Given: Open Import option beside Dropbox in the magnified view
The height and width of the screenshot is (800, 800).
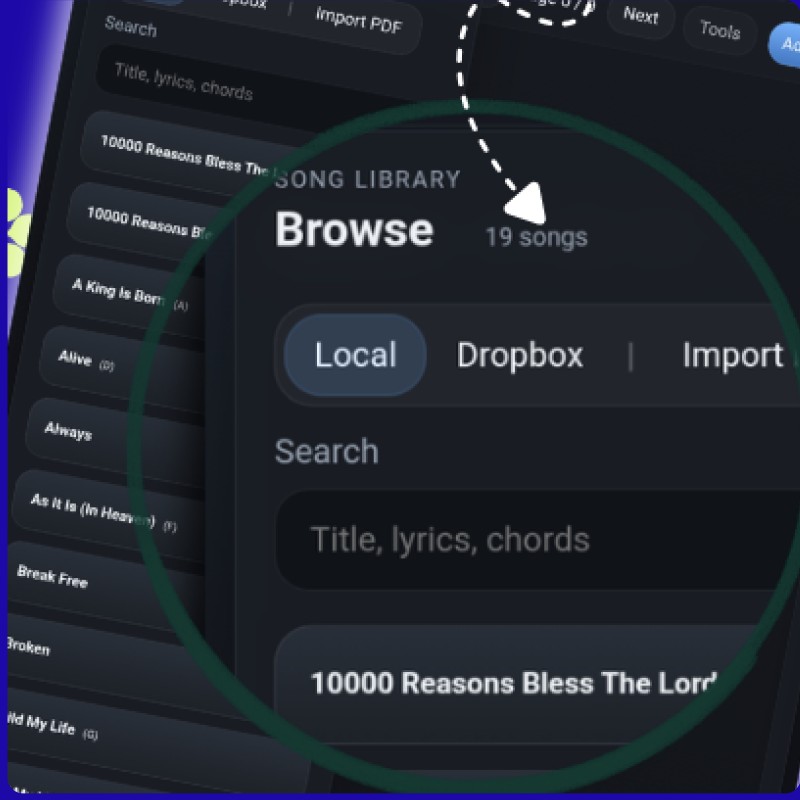Looking at the screenshot, I should (733, 355).
